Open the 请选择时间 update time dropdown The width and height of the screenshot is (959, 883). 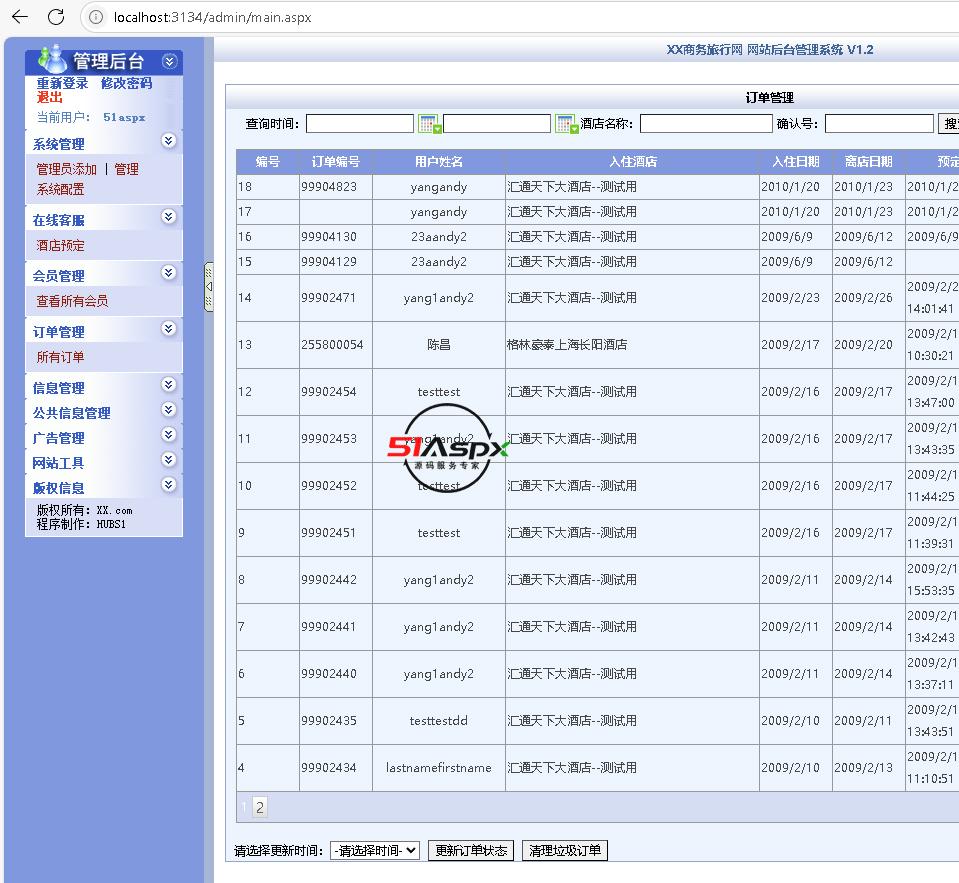point(375,851)
